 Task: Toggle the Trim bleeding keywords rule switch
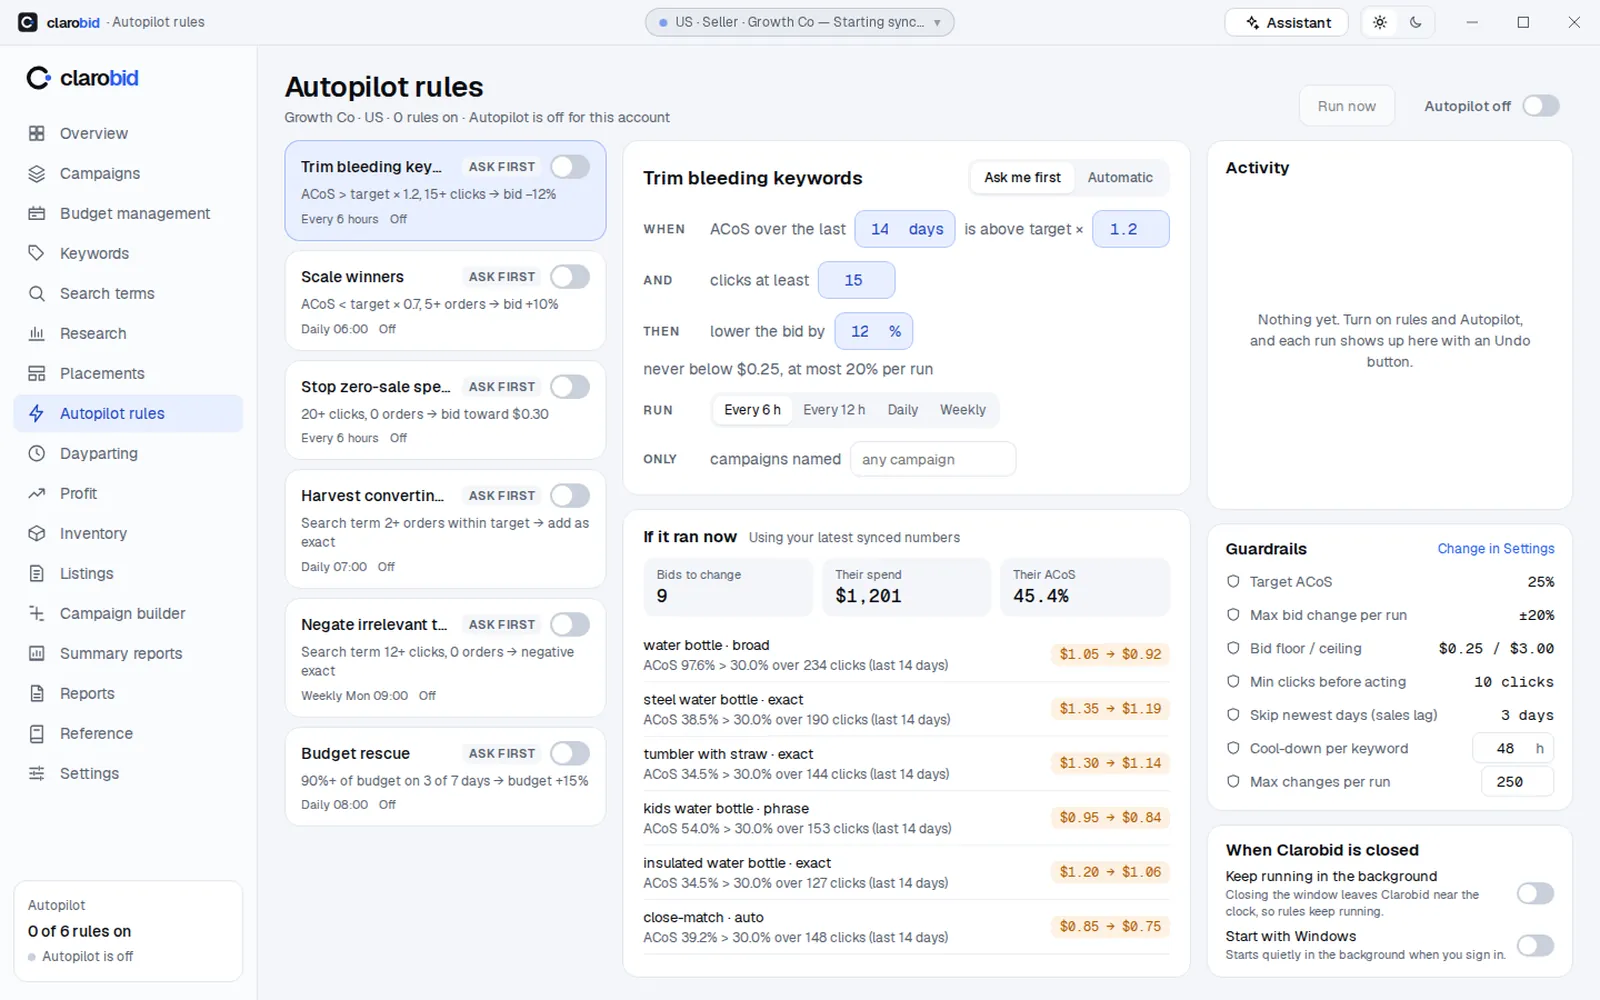click(x=570, y=167)
